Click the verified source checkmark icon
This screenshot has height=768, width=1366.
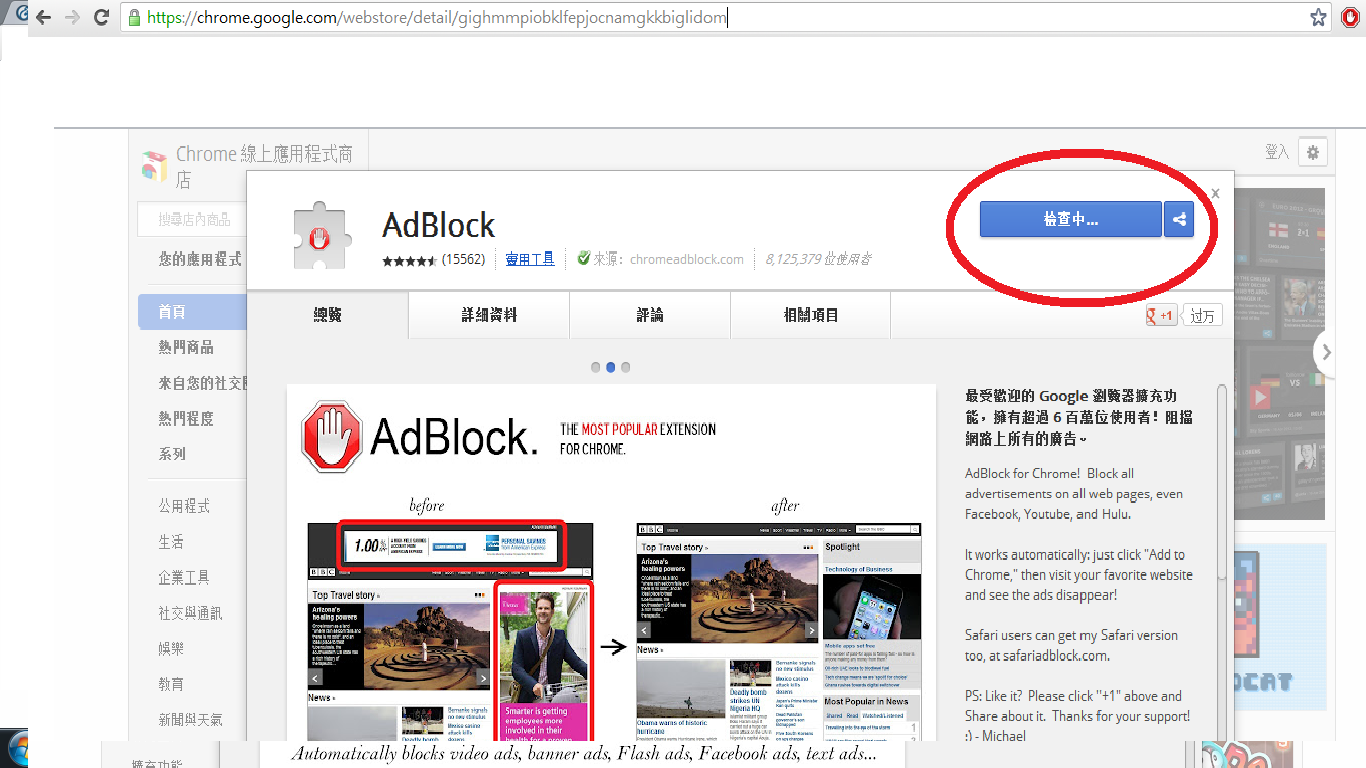pos(584,259)
